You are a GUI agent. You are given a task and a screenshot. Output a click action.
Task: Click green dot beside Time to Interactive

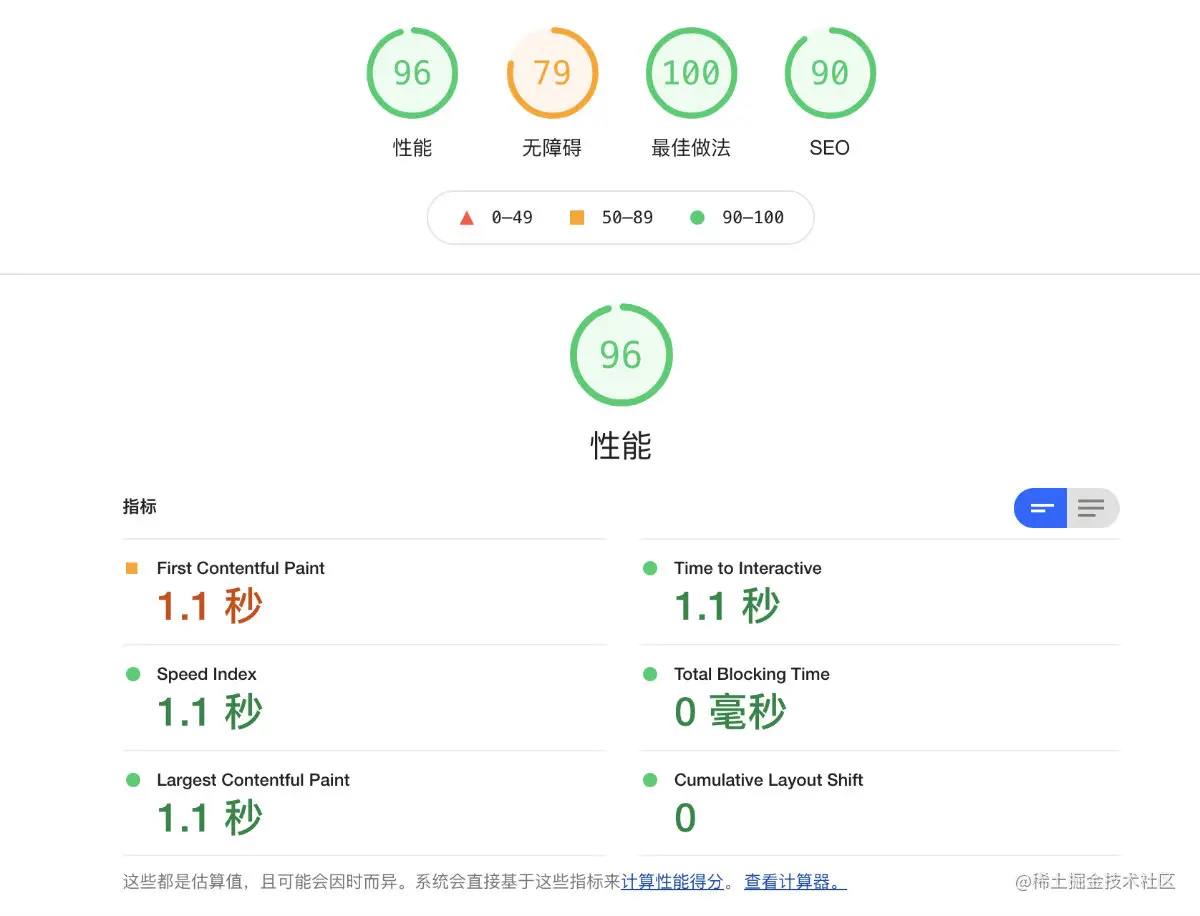coord(650,568)
